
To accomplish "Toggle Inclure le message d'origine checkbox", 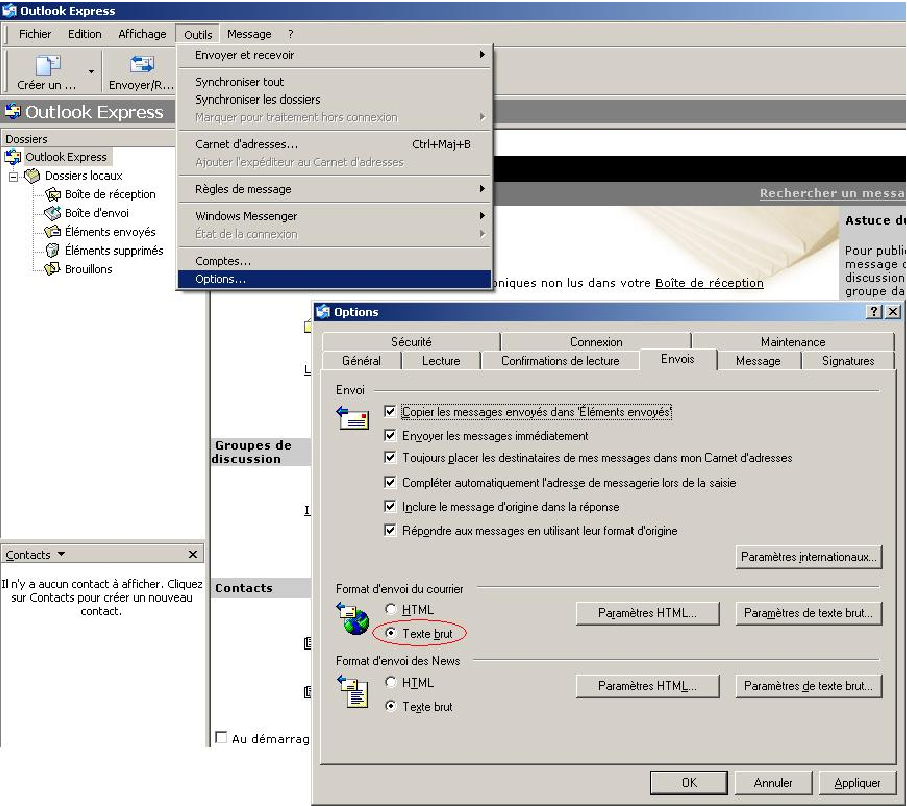I will pos(390,506).
